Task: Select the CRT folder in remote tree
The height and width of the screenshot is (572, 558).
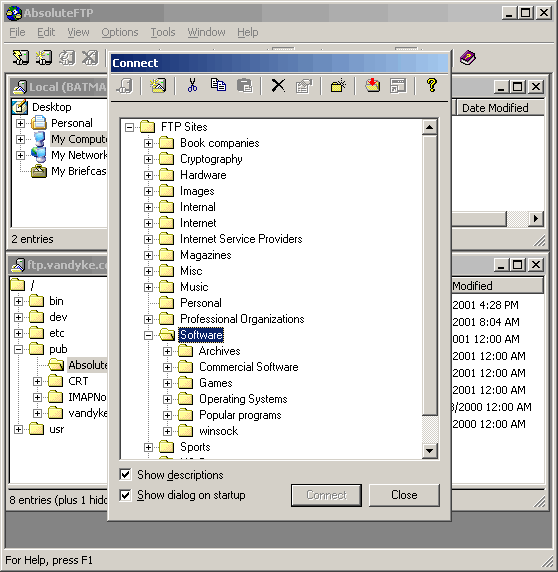Action: 78,381
